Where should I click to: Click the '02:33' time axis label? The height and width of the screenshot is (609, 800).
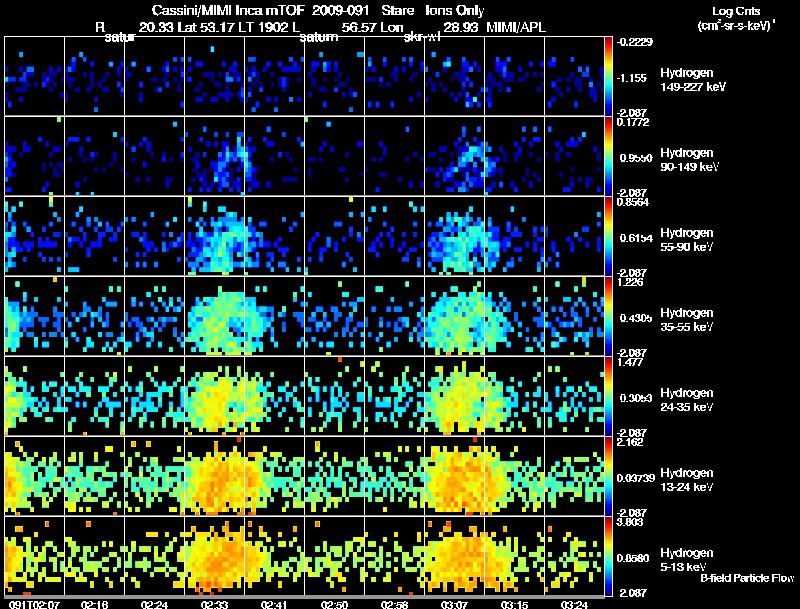click(214, 604)
